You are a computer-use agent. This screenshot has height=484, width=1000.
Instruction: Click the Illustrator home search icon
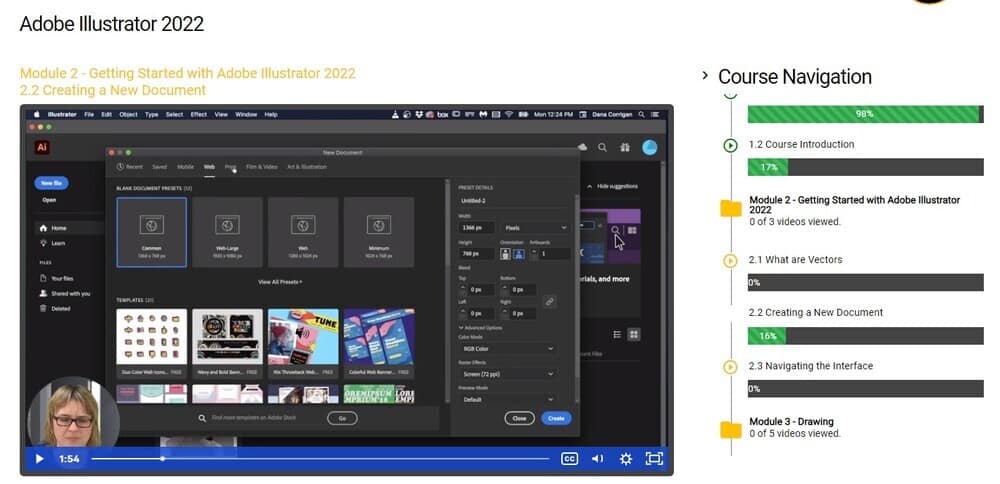pos(602,147)
